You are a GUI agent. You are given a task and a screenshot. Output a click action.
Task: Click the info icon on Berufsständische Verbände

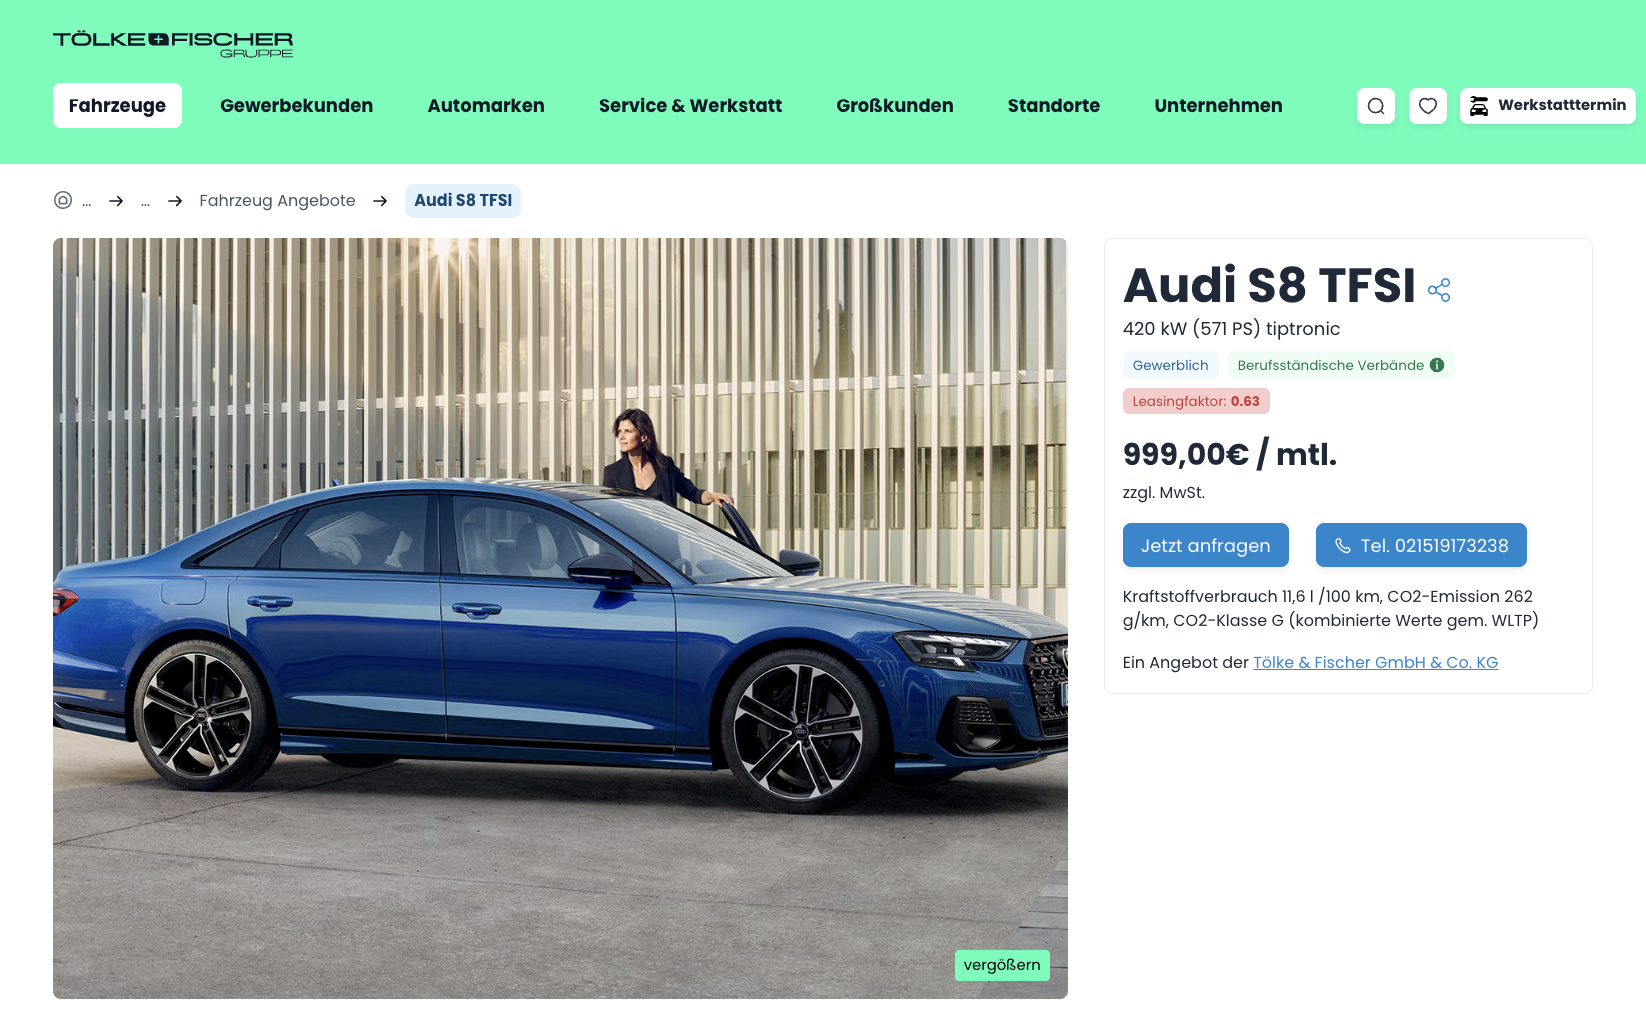tap(1437, 365)
